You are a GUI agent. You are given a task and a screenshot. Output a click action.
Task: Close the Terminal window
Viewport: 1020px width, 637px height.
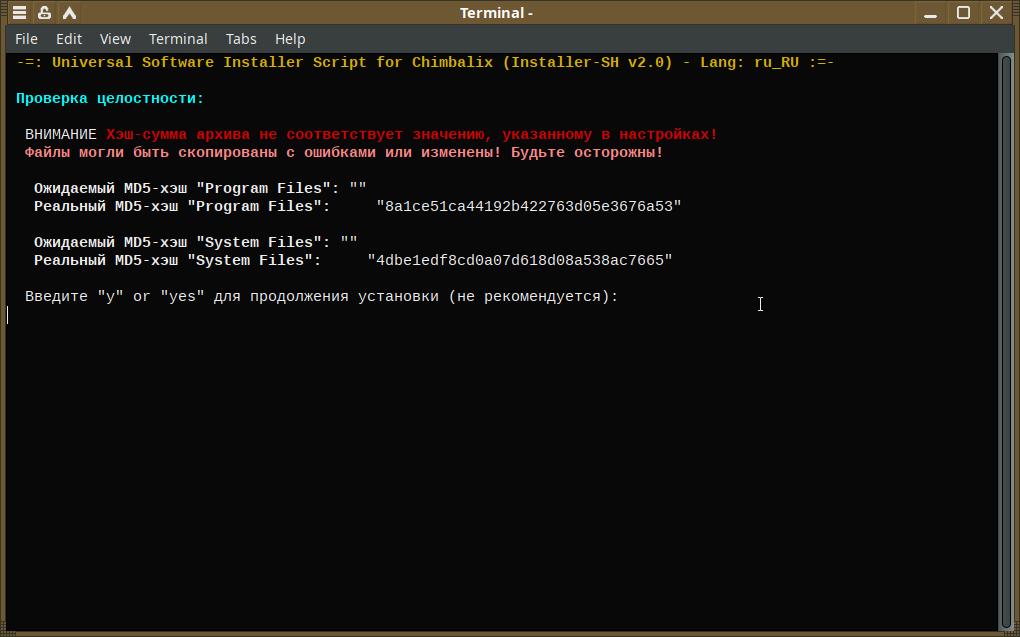coord(997,13)
